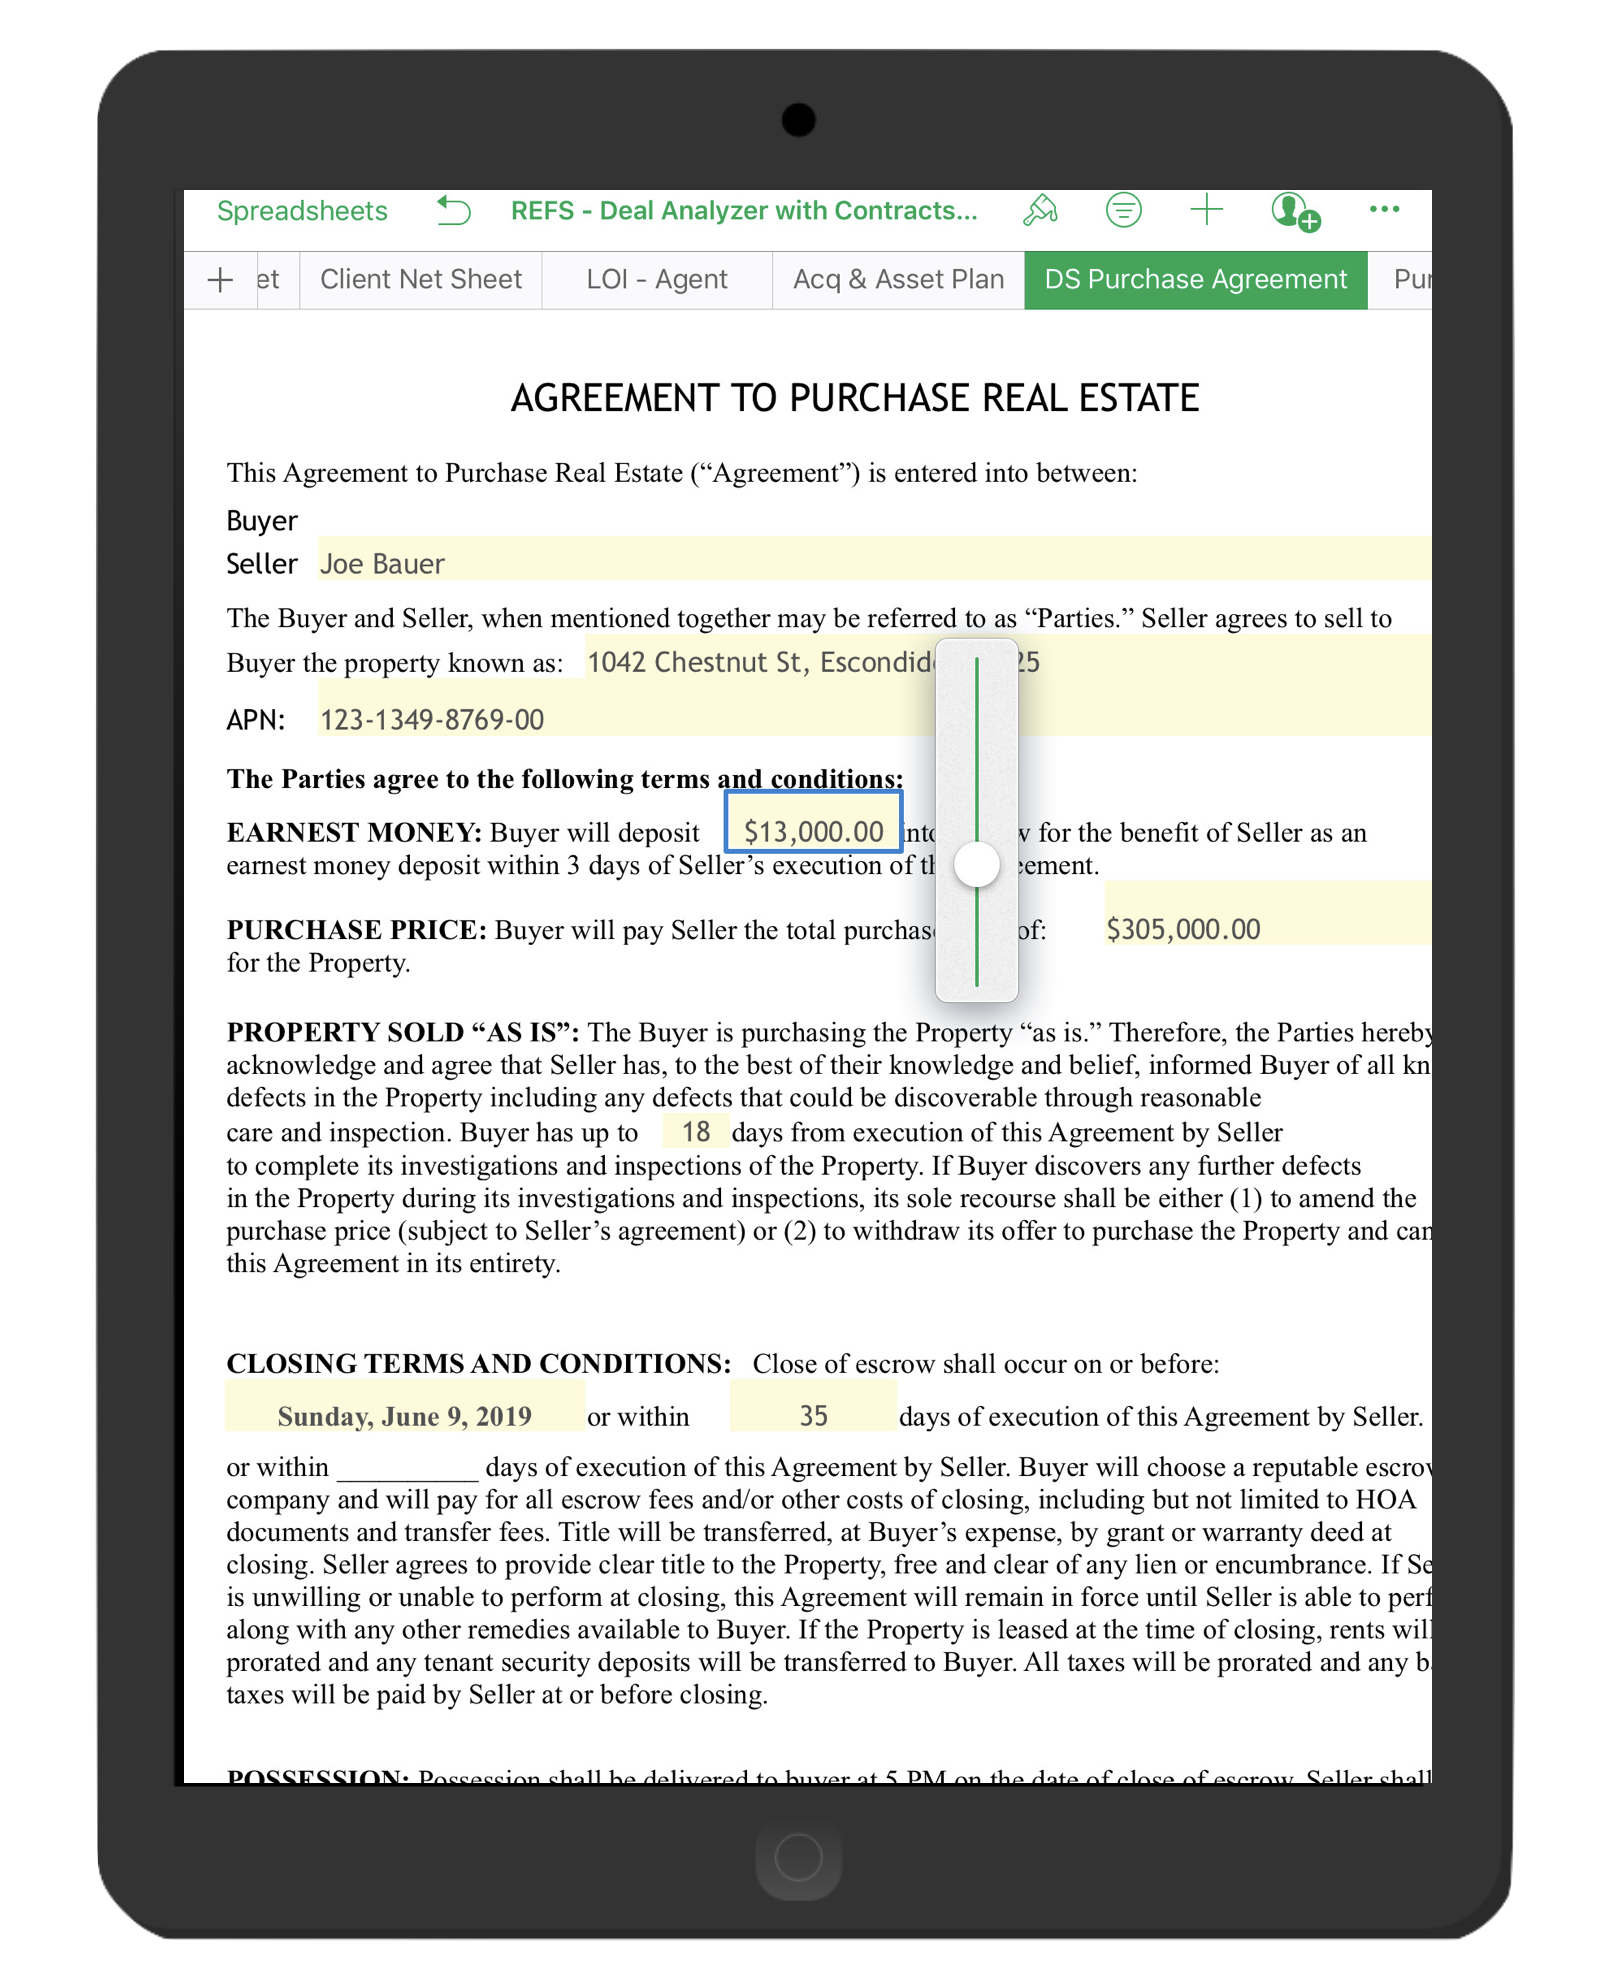
Task: Tap the PROPERTY SOLD "AS IS": heading
Action: point(402,1032)
